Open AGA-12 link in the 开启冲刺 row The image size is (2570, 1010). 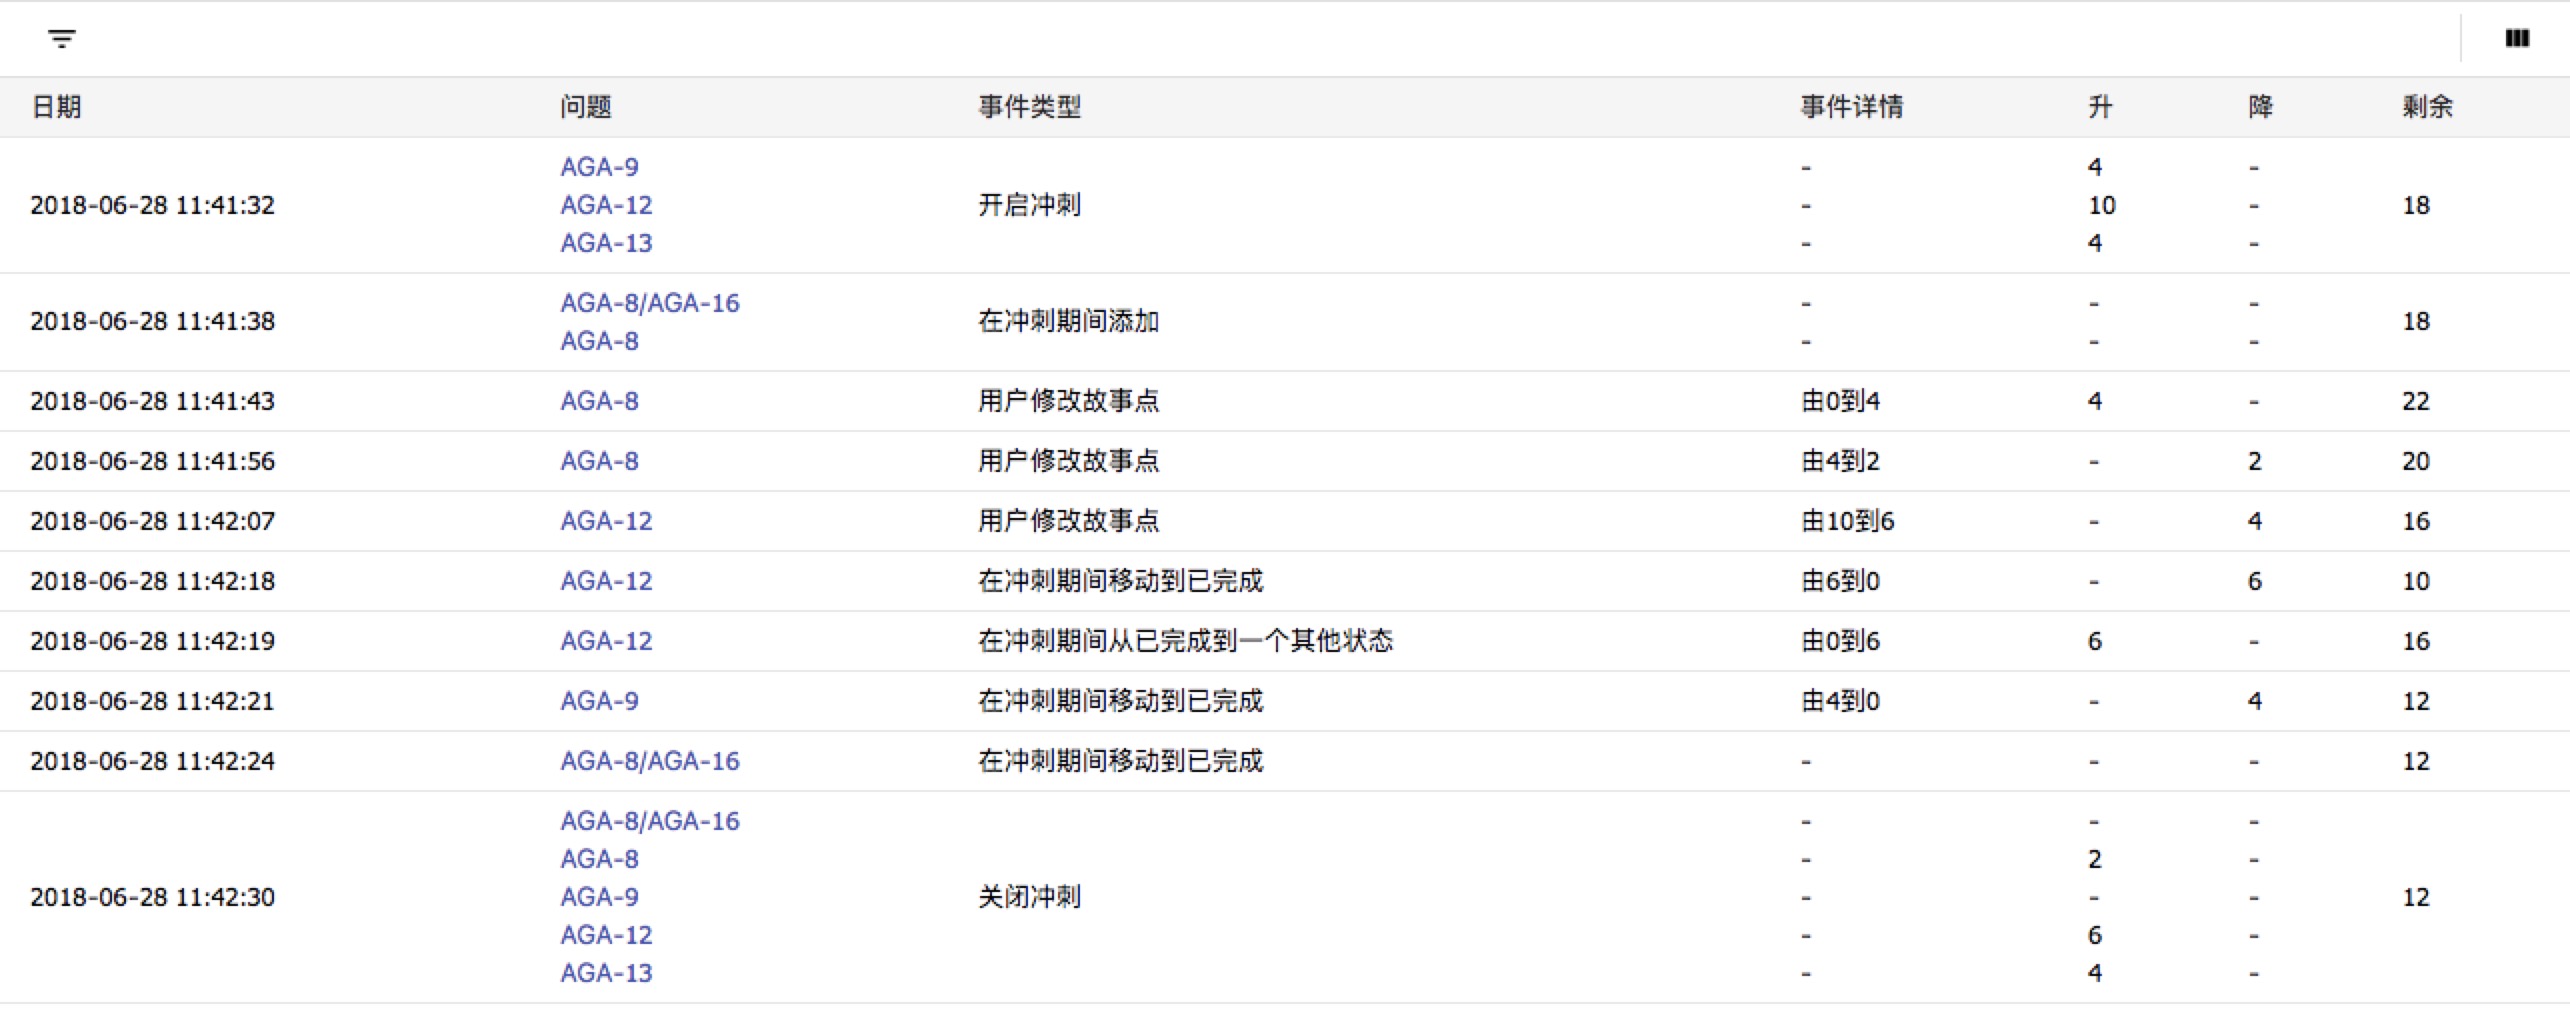[606, 205]
